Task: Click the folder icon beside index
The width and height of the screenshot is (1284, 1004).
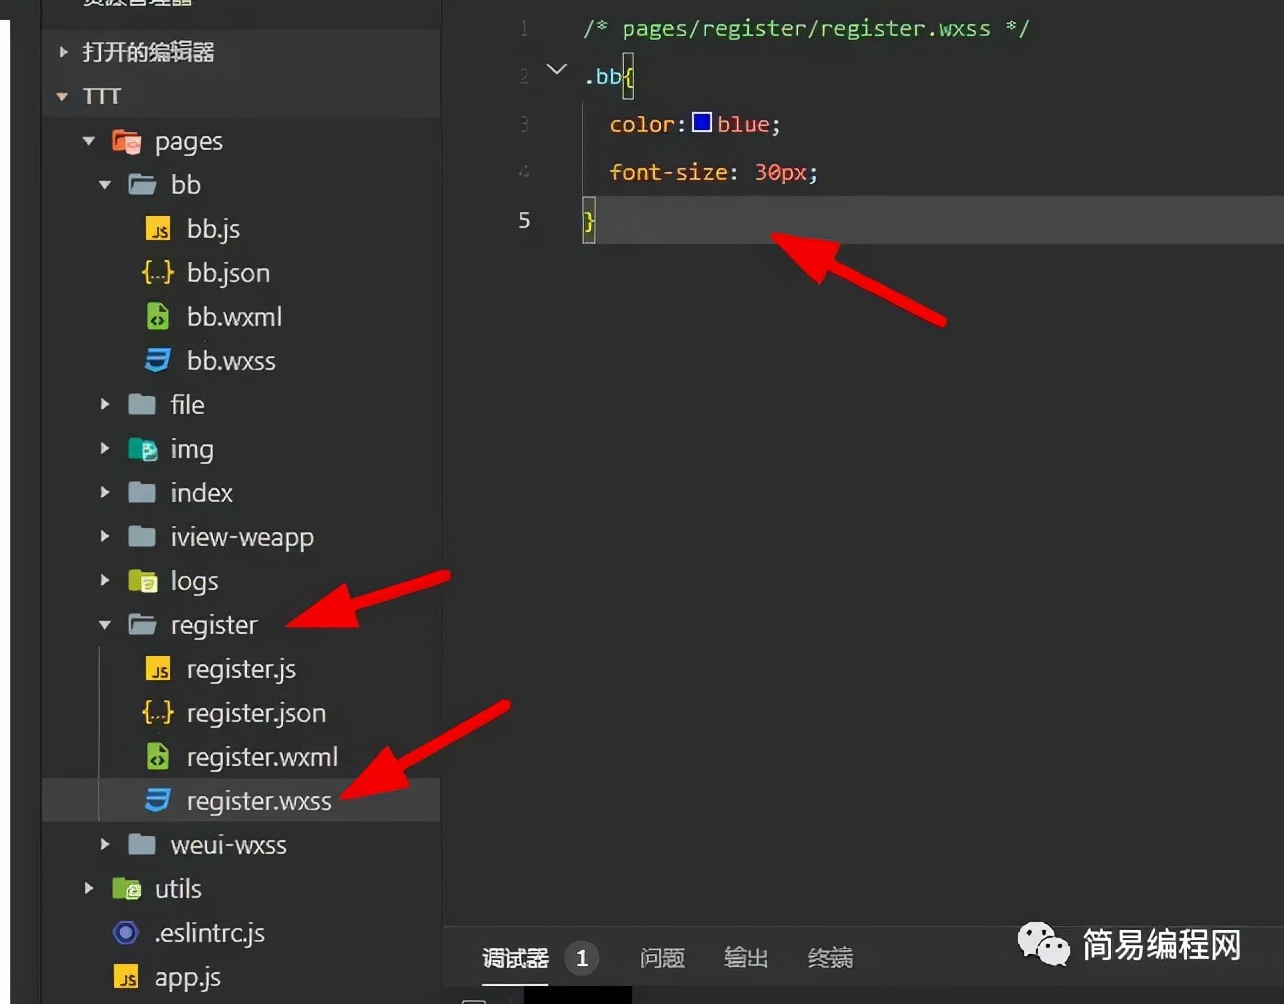Action: 143,493
